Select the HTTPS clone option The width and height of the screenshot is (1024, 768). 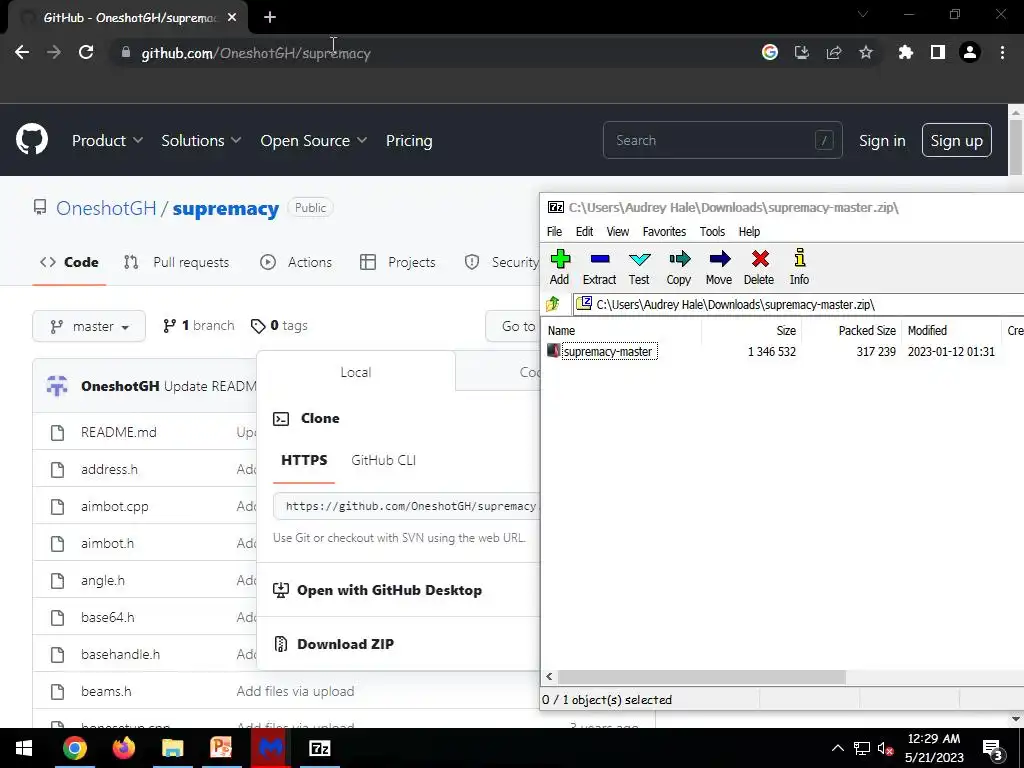(304, 460)
